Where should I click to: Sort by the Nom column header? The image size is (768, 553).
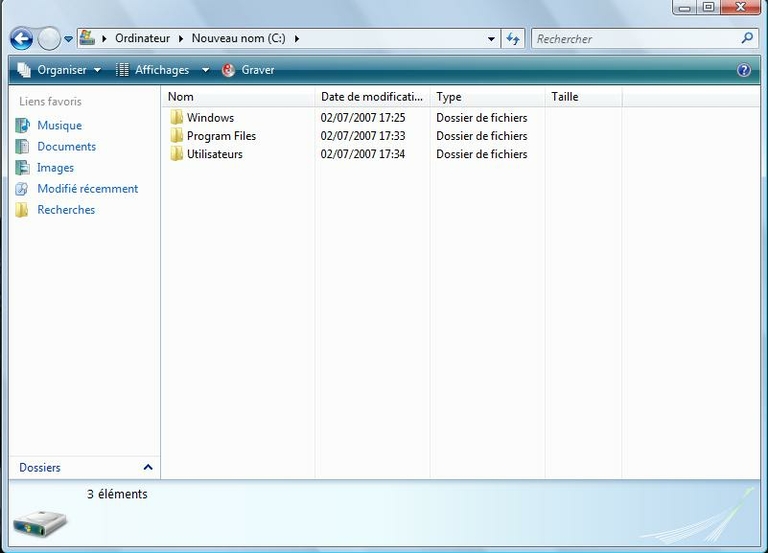(x=238, y=97)
